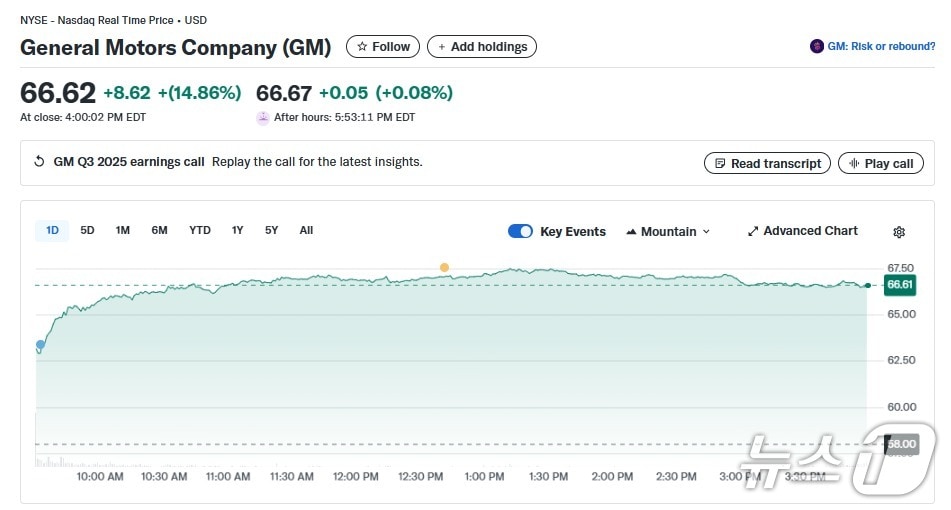Viewport: 951px width, 510px height.
Task: Open chart settings gear icon
Action: click(898, 232)
